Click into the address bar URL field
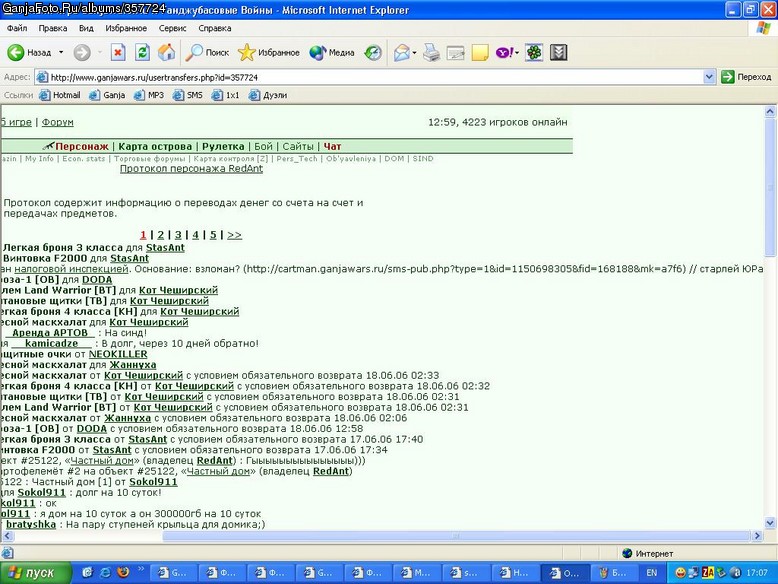The height and width of the screenshot is (584, 778). point(370,77)
